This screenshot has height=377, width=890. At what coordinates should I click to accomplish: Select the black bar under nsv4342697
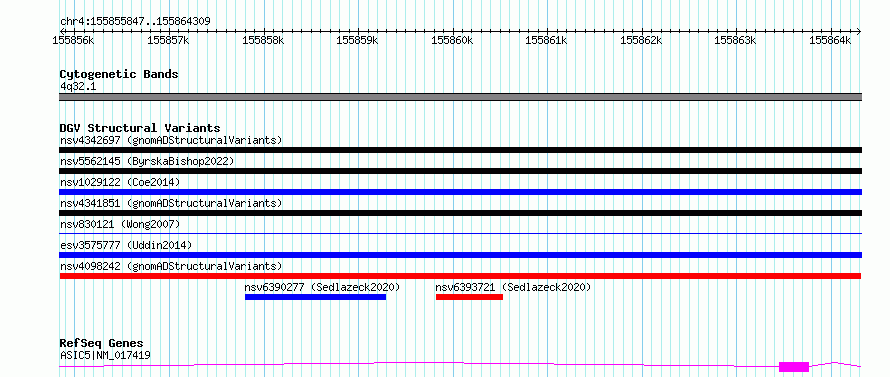tap(460, 150)
